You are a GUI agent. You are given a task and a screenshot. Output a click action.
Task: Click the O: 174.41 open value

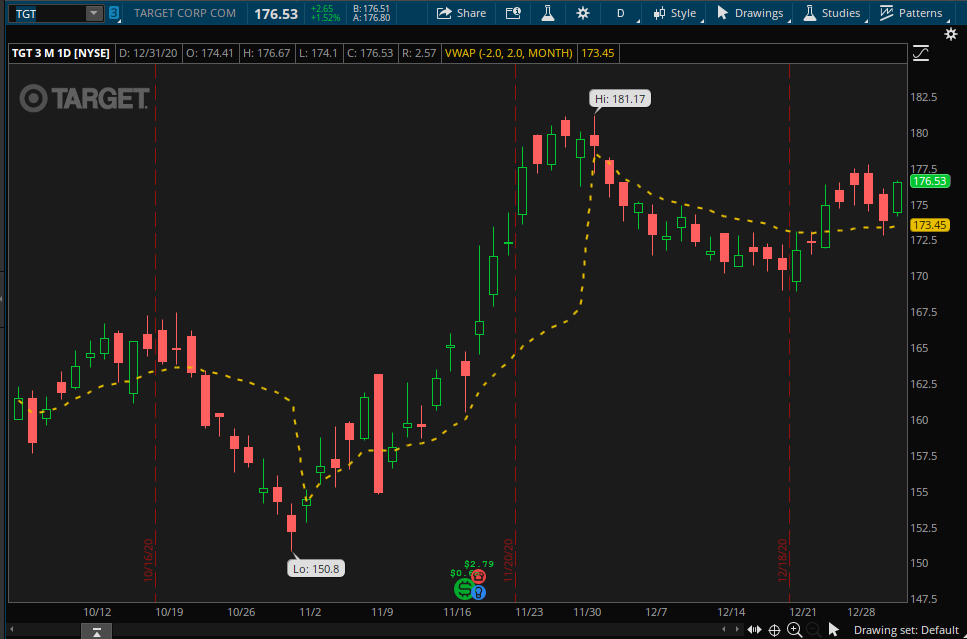point(210,54)
